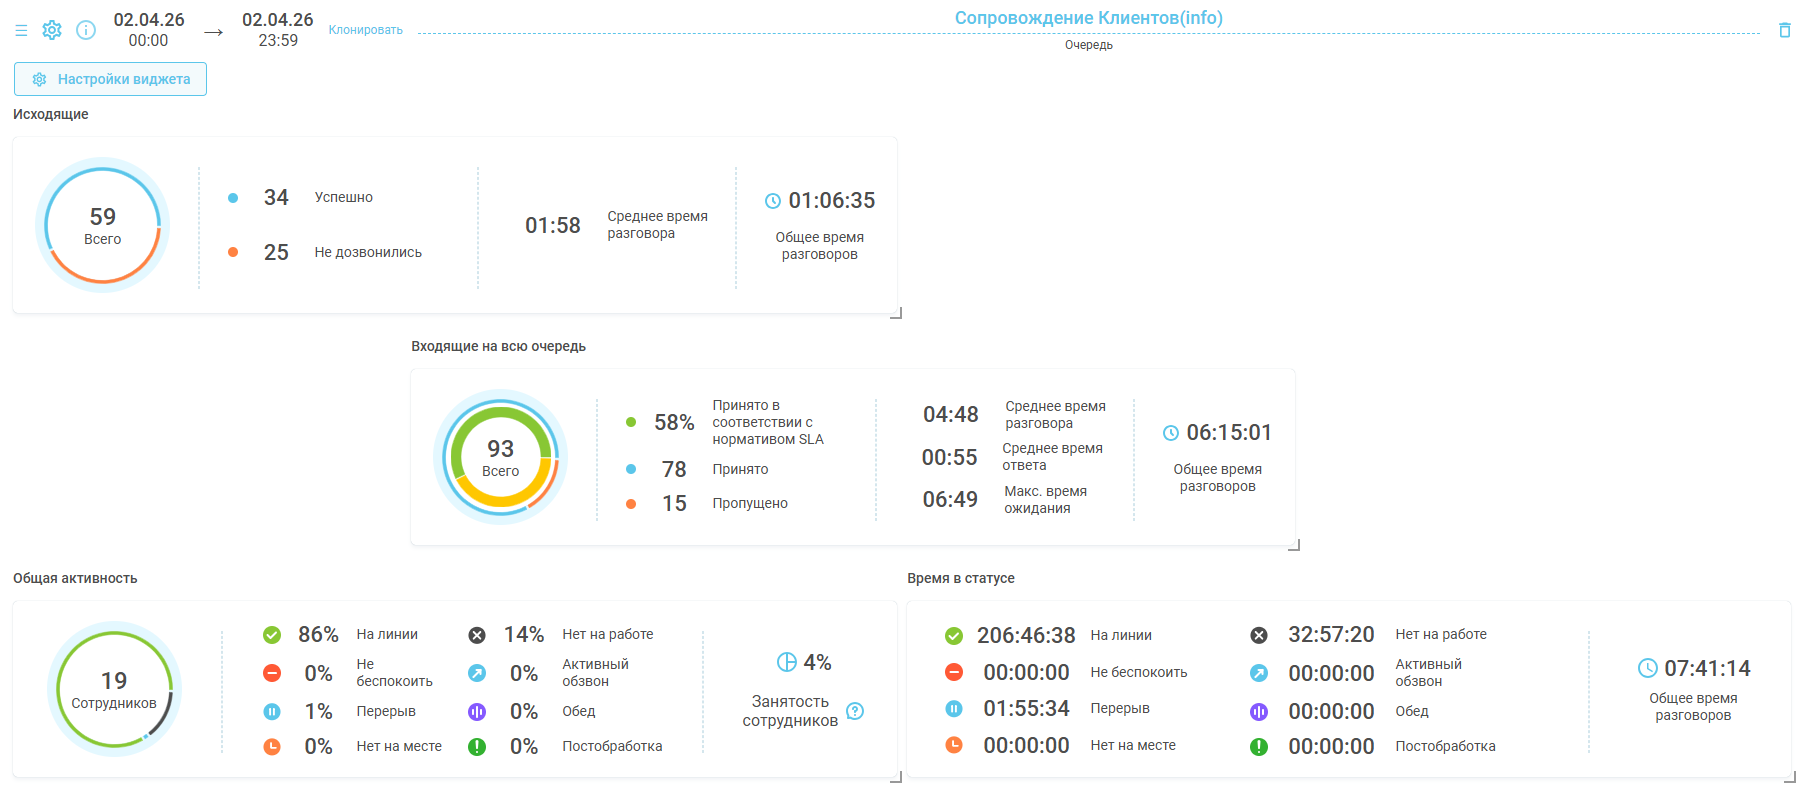The width and height of the screenshot is (1812, 793).
Task: Click the pie chart icon beside 4%
Action: pyautogui.click(x=787, y=662)
